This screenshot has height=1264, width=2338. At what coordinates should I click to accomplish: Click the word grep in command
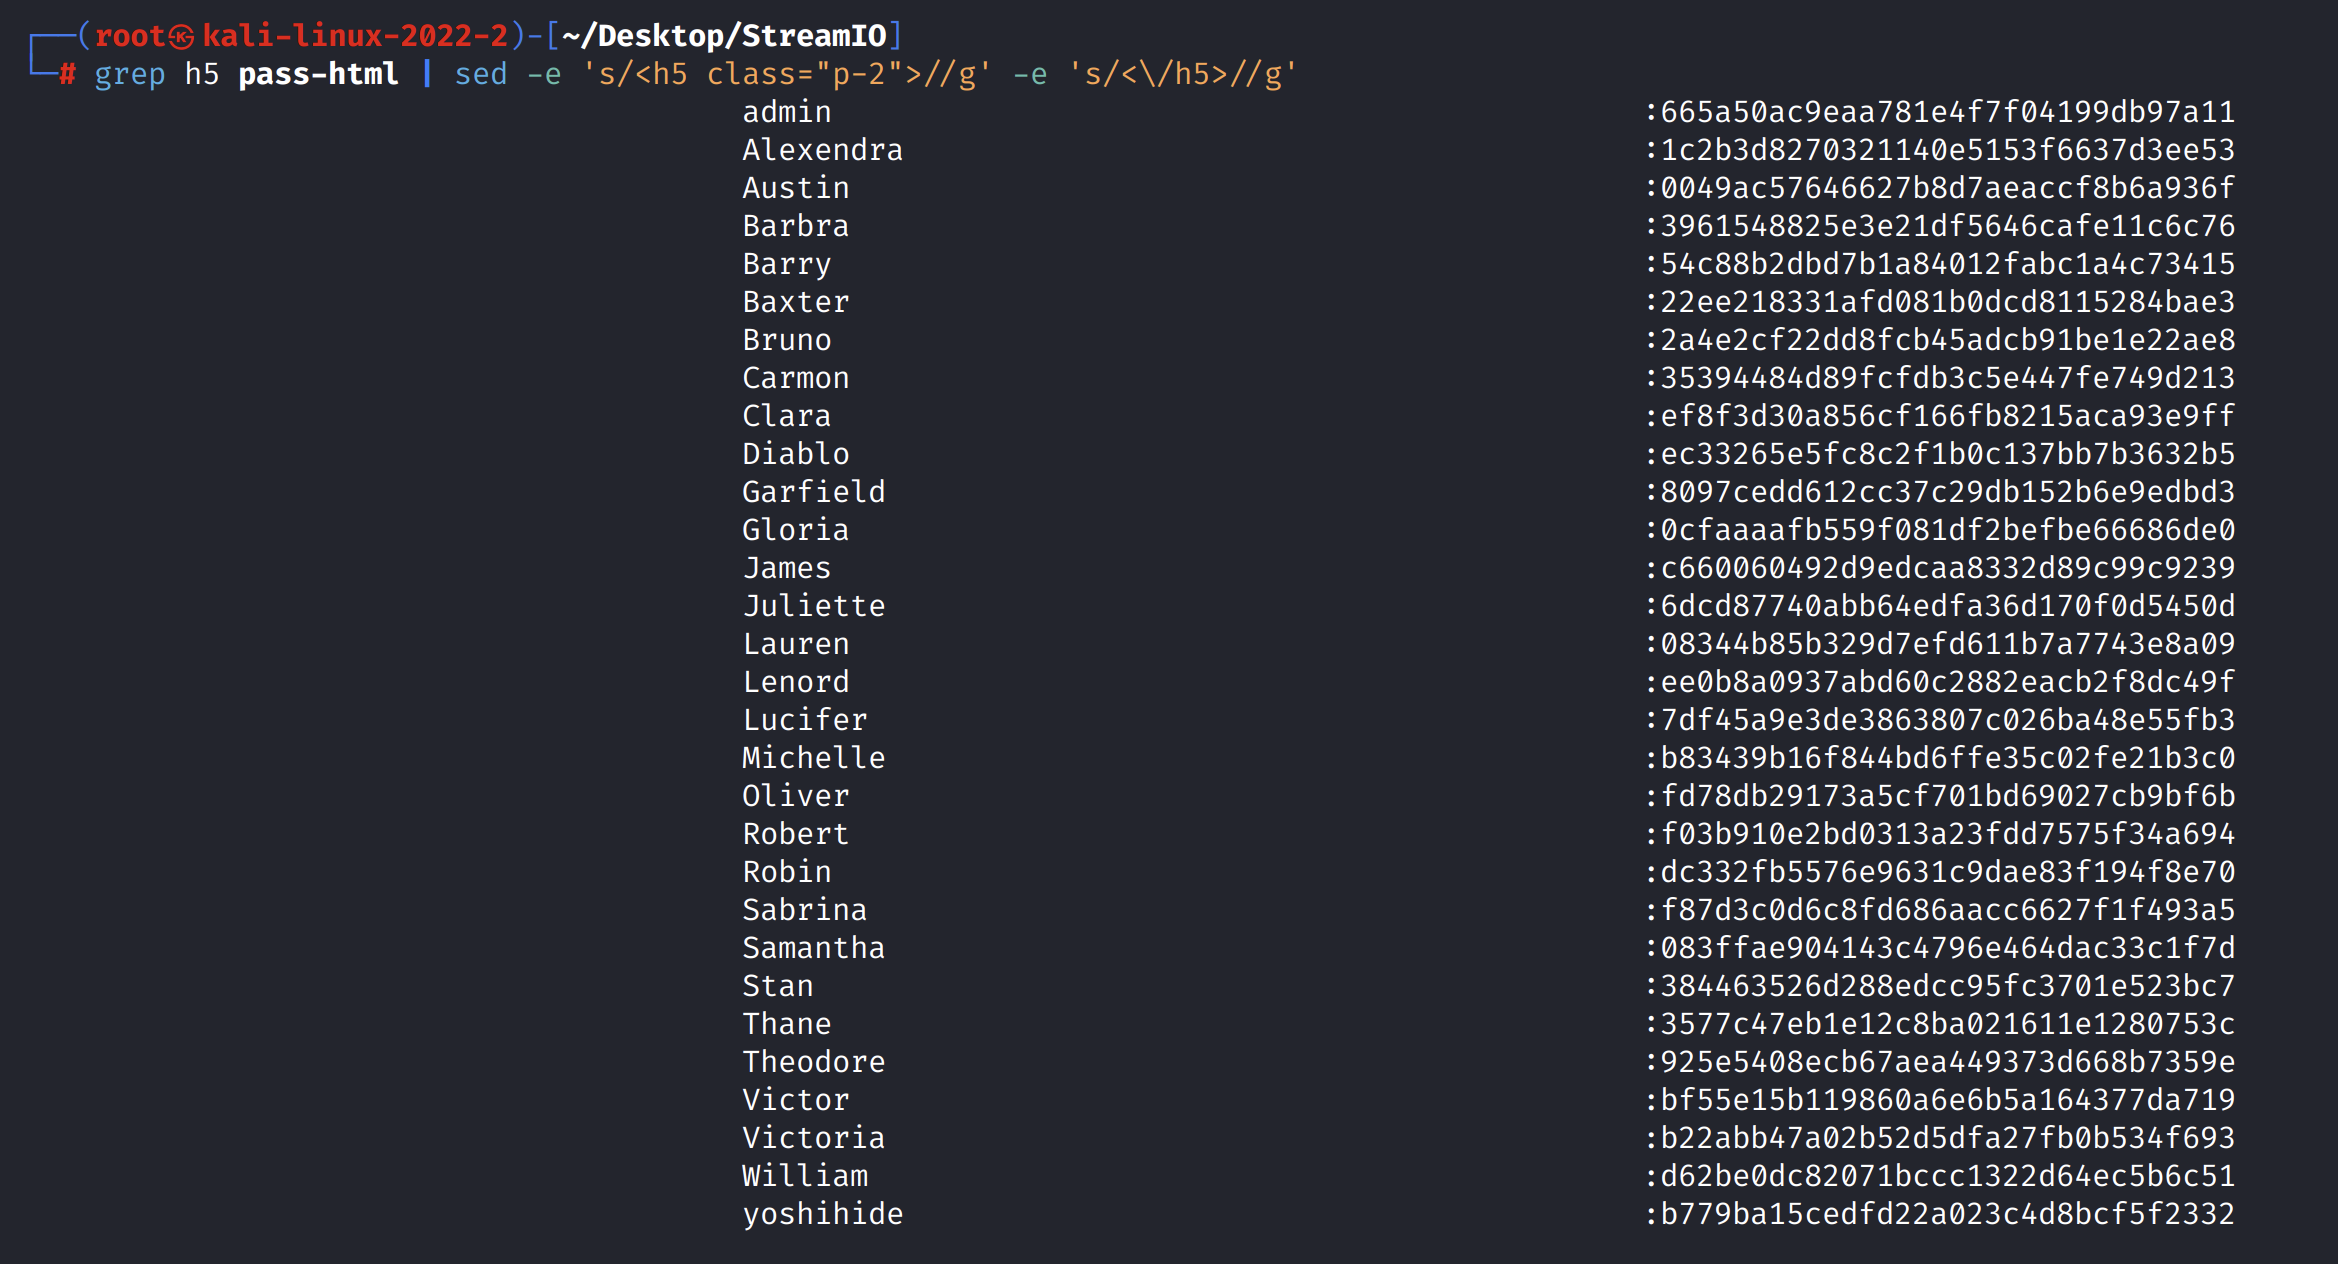[130, 74]
